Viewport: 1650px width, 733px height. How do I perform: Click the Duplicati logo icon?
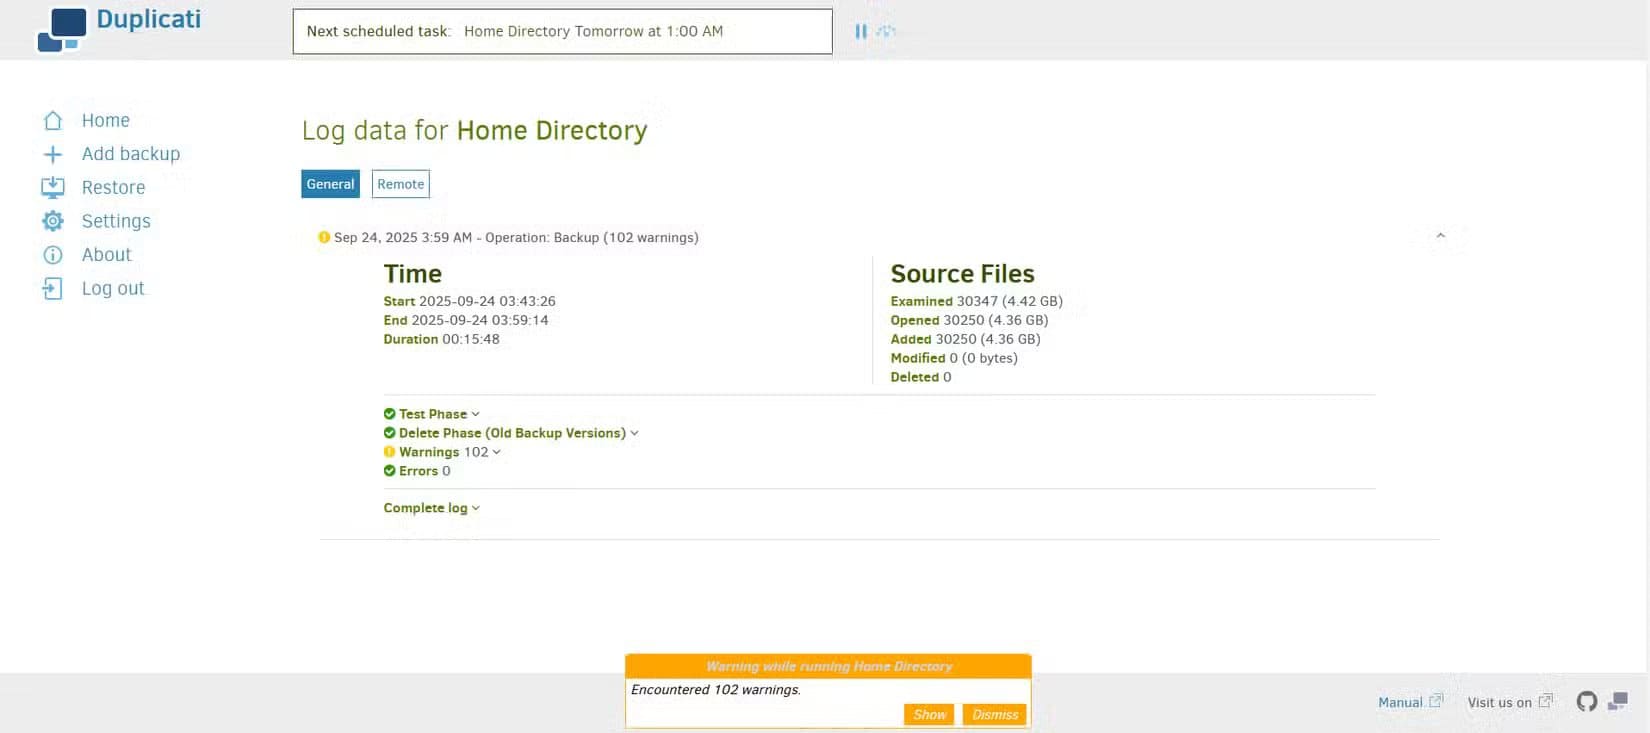coord(62,29)
